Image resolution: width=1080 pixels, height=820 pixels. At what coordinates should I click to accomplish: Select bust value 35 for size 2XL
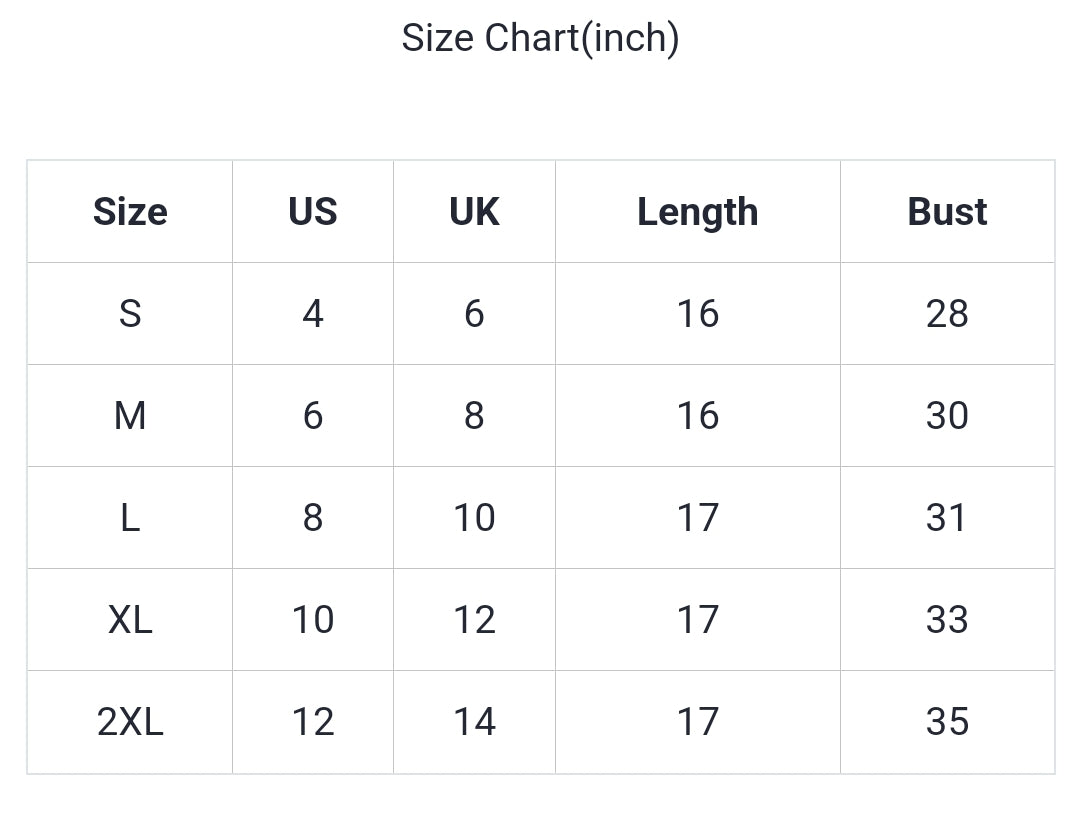[x=947, y=722]
